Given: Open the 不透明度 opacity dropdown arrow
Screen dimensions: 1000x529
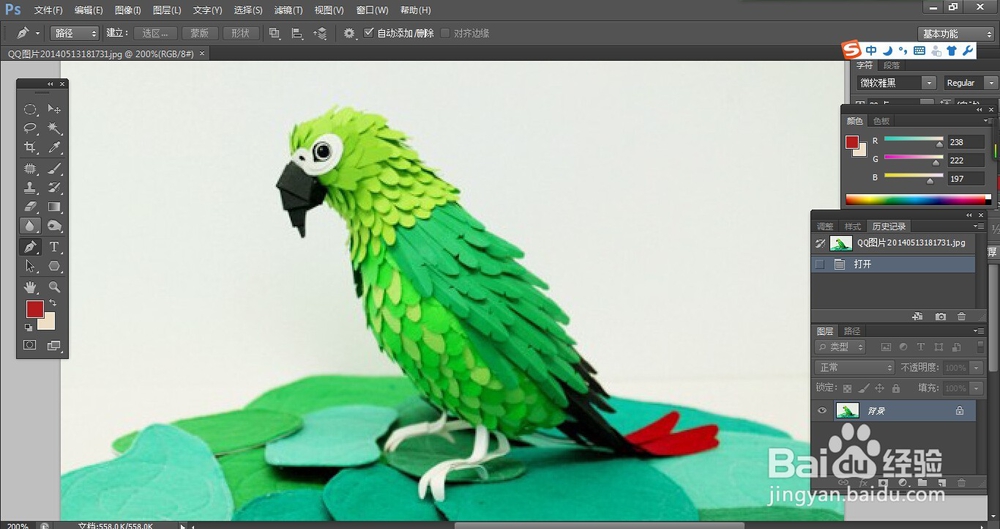Looking at the screenshot, I should (976, 368).
